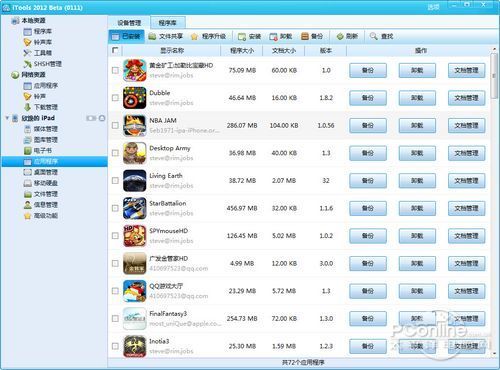
Task: Check the Living Earth row checkbox
Action: click(x=115, y=180)
